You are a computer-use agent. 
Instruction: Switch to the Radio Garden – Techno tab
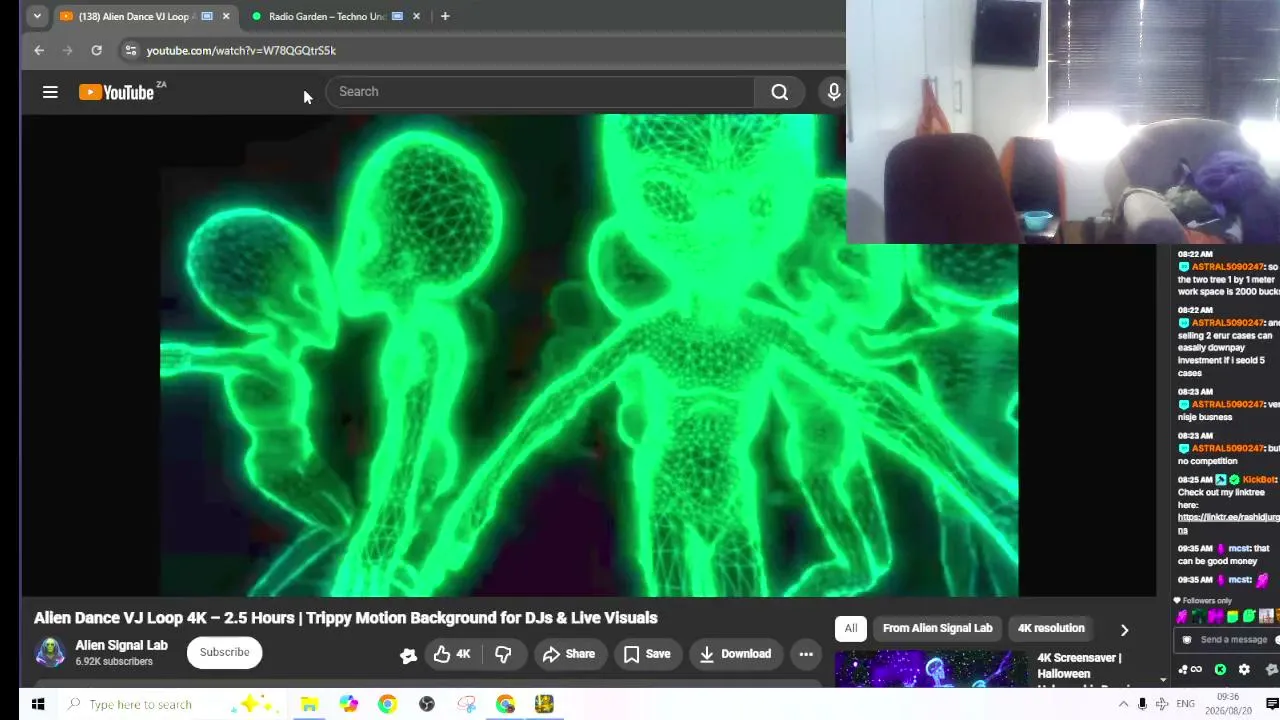335,16
